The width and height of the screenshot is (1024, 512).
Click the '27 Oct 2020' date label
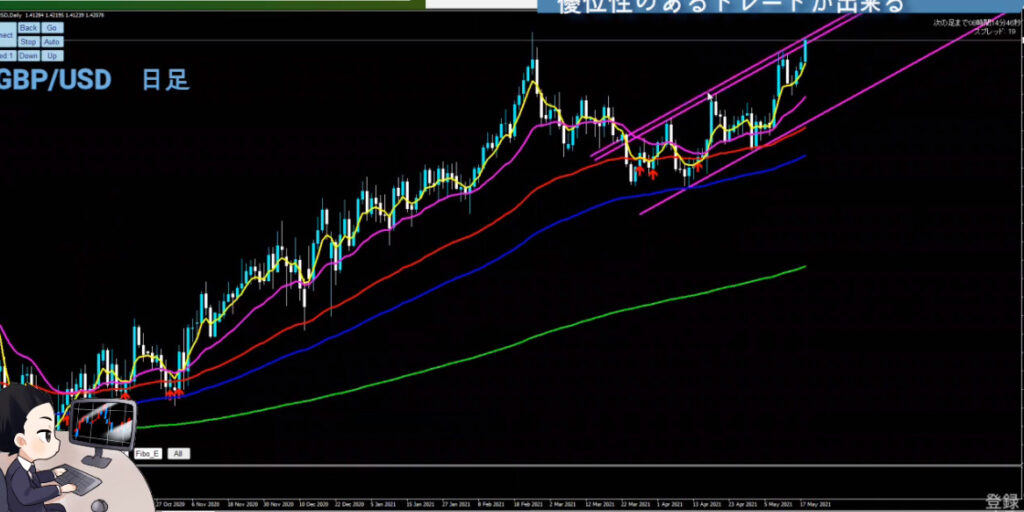point(172,504)
